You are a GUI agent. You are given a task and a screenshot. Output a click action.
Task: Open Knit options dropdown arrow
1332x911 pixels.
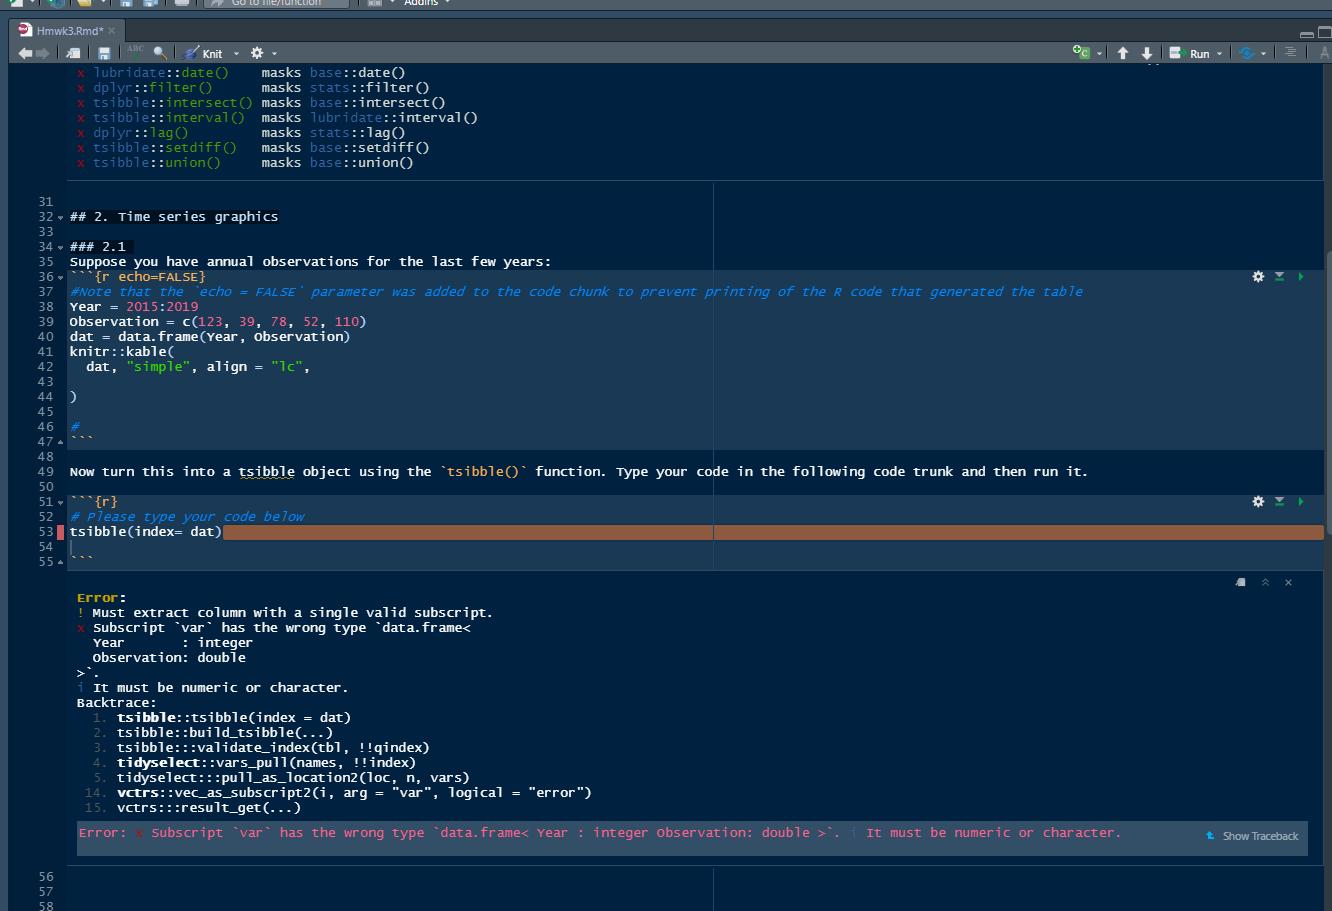coord(236,53)
